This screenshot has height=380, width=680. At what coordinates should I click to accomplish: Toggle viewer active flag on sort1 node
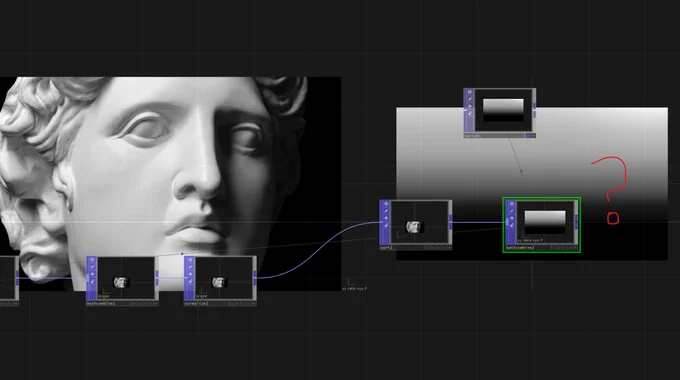pos(450,248)
